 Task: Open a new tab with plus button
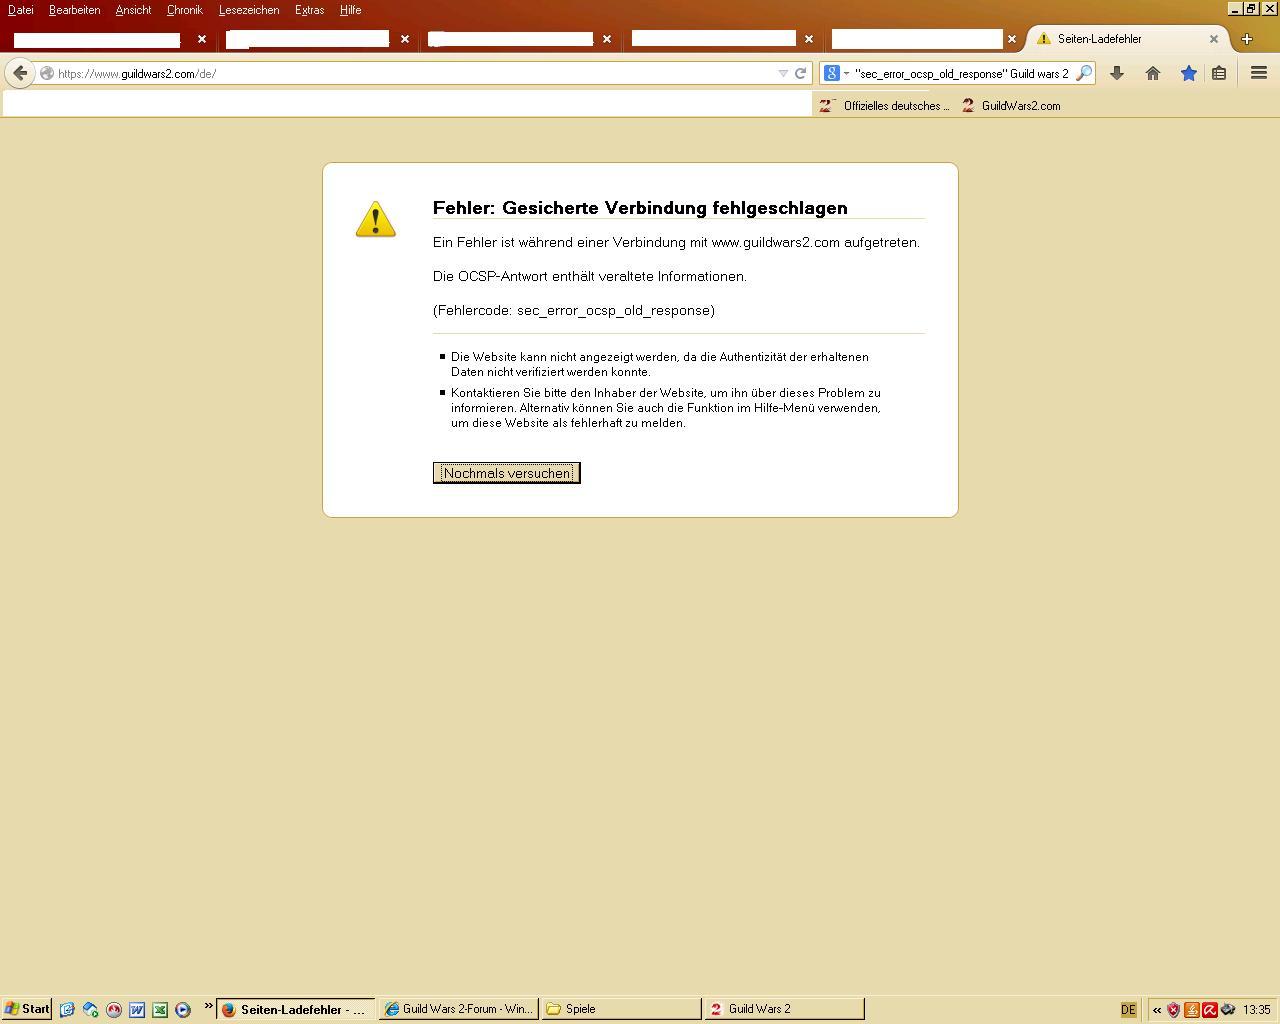coord(1246,39)
